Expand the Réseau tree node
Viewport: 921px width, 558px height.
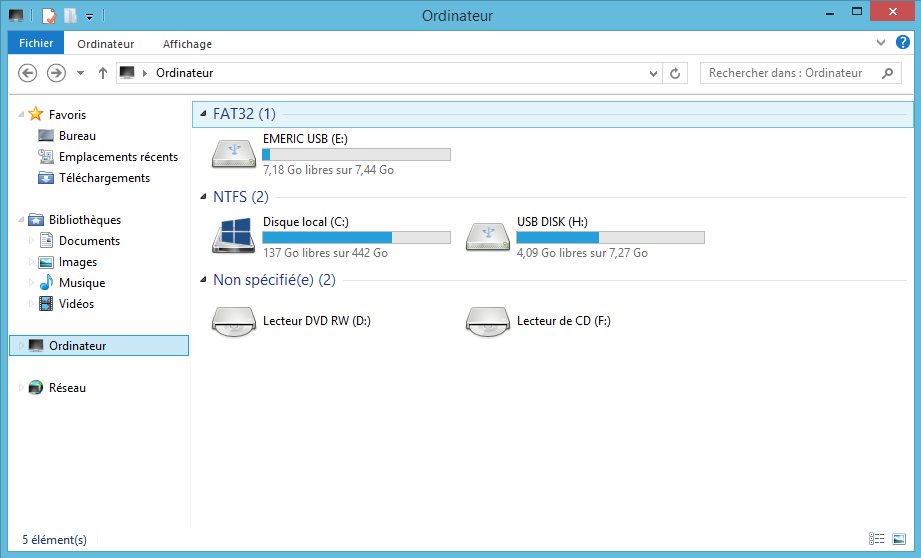coord(21,388)
